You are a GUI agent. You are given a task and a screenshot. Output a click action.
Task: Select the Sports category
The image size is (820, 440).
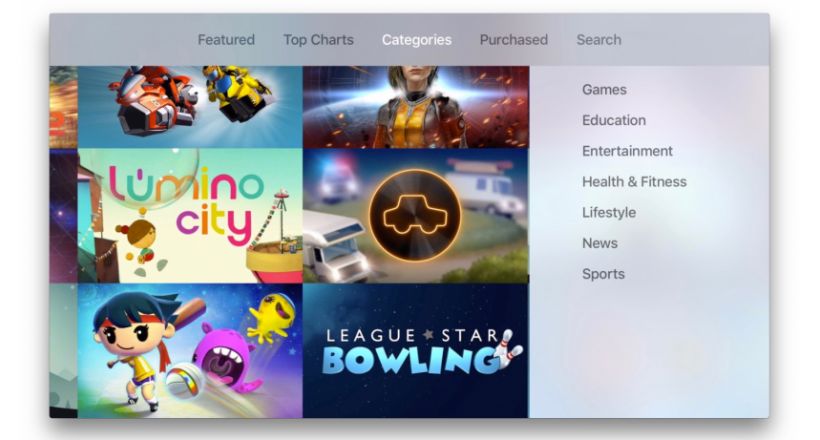pos(603,274)
